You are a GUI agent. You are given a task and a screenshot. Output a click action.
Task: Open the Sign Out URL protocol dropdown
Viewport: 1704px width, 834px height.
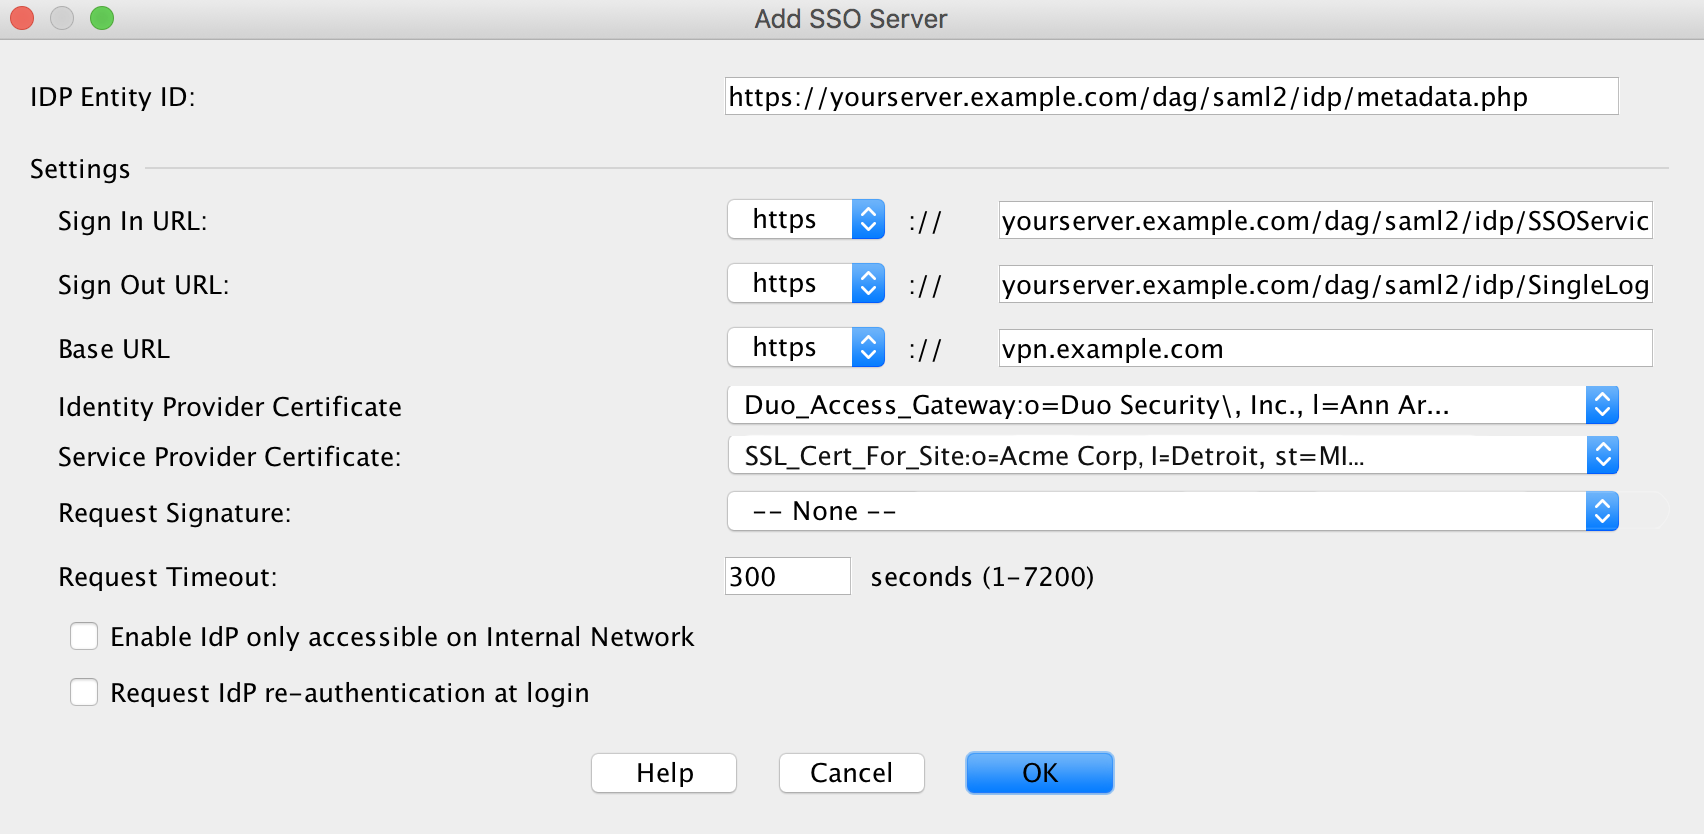[869, 283]
